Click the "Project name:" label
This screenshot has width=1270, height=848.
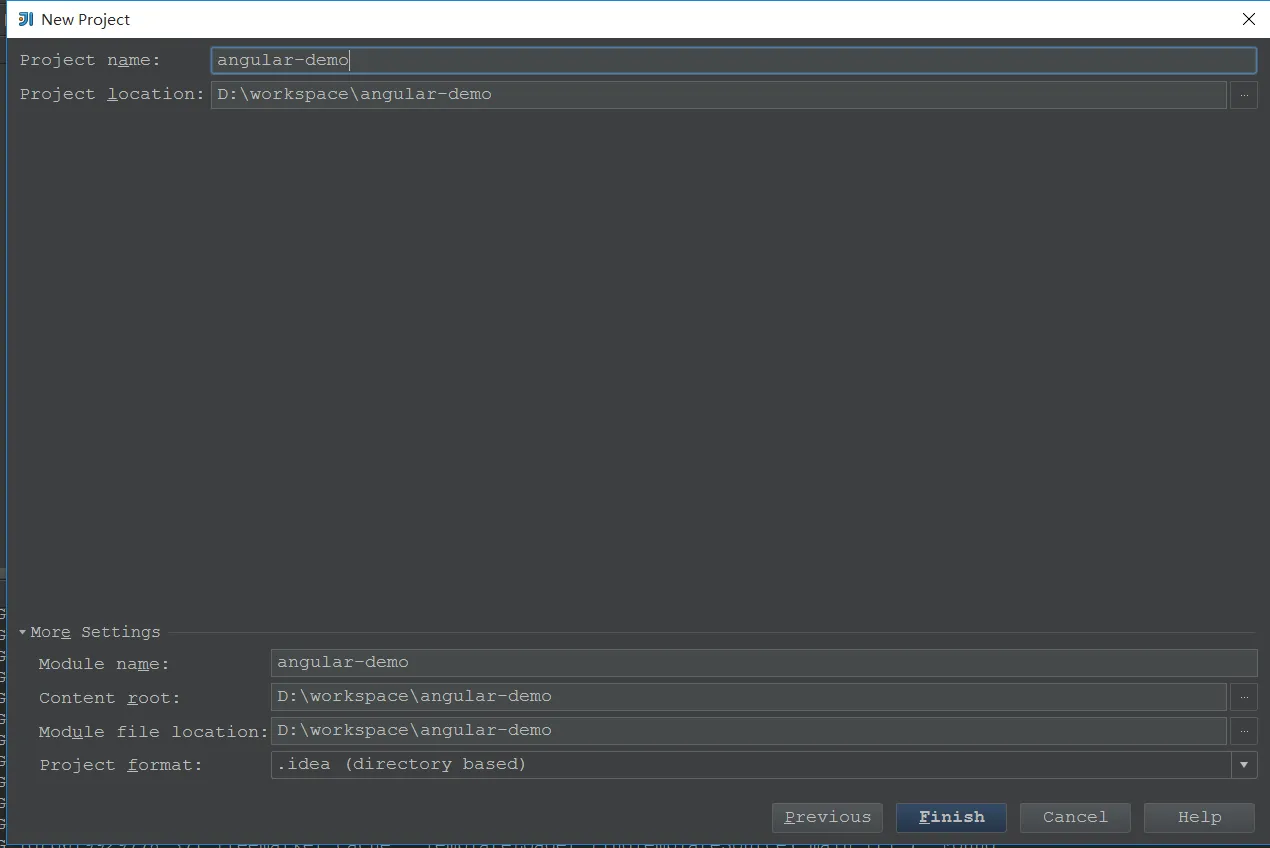tap(90, 60)
